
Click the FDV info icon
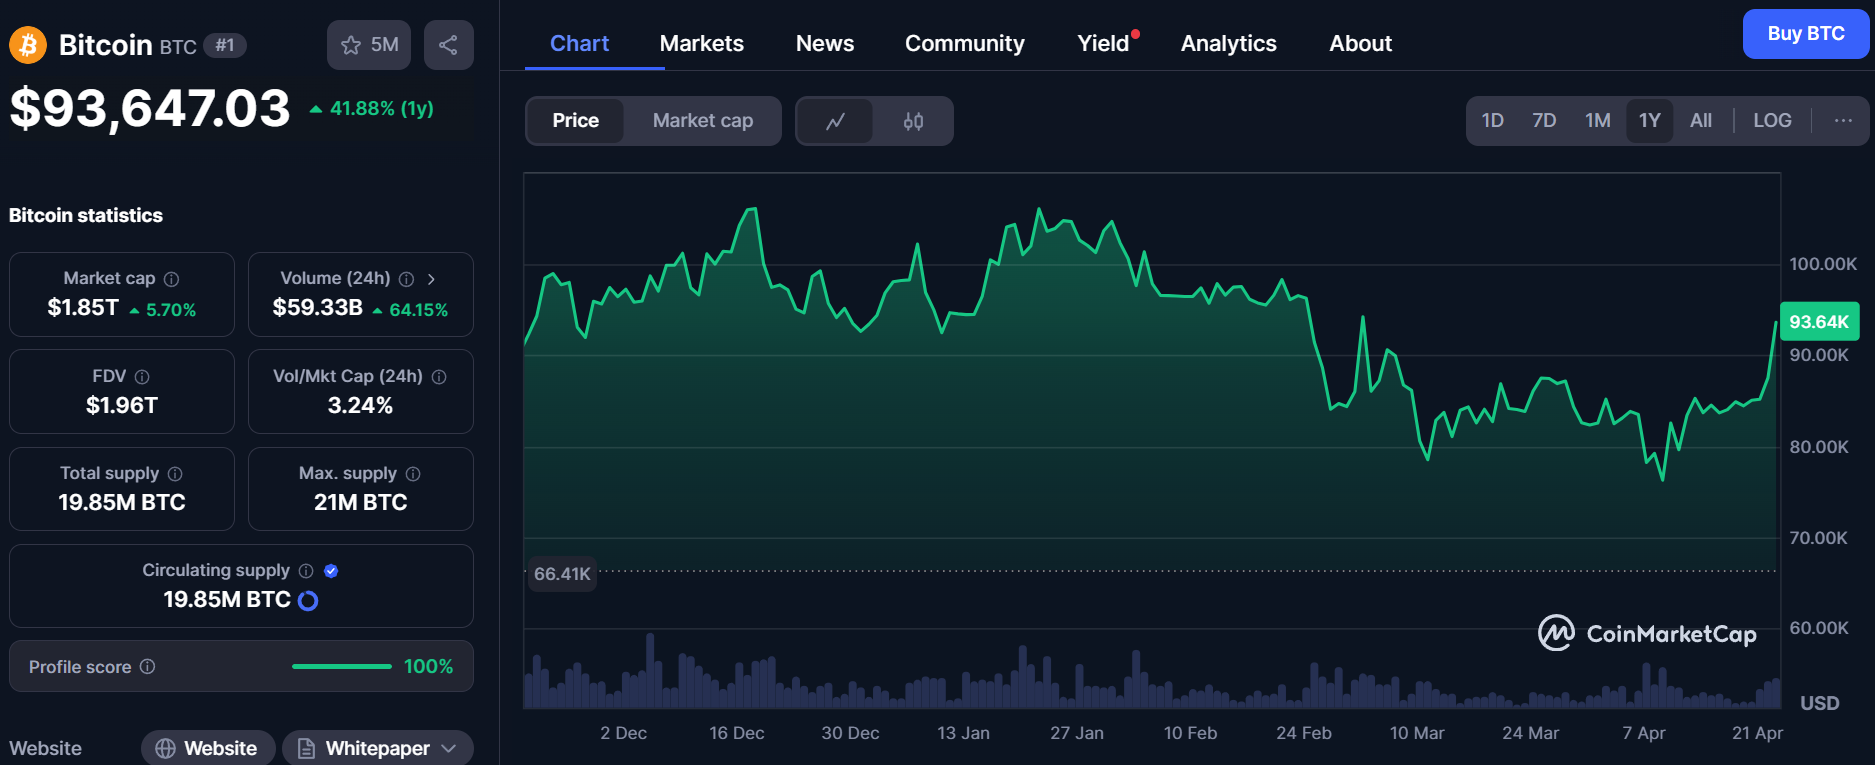click(x=142, y=377)
